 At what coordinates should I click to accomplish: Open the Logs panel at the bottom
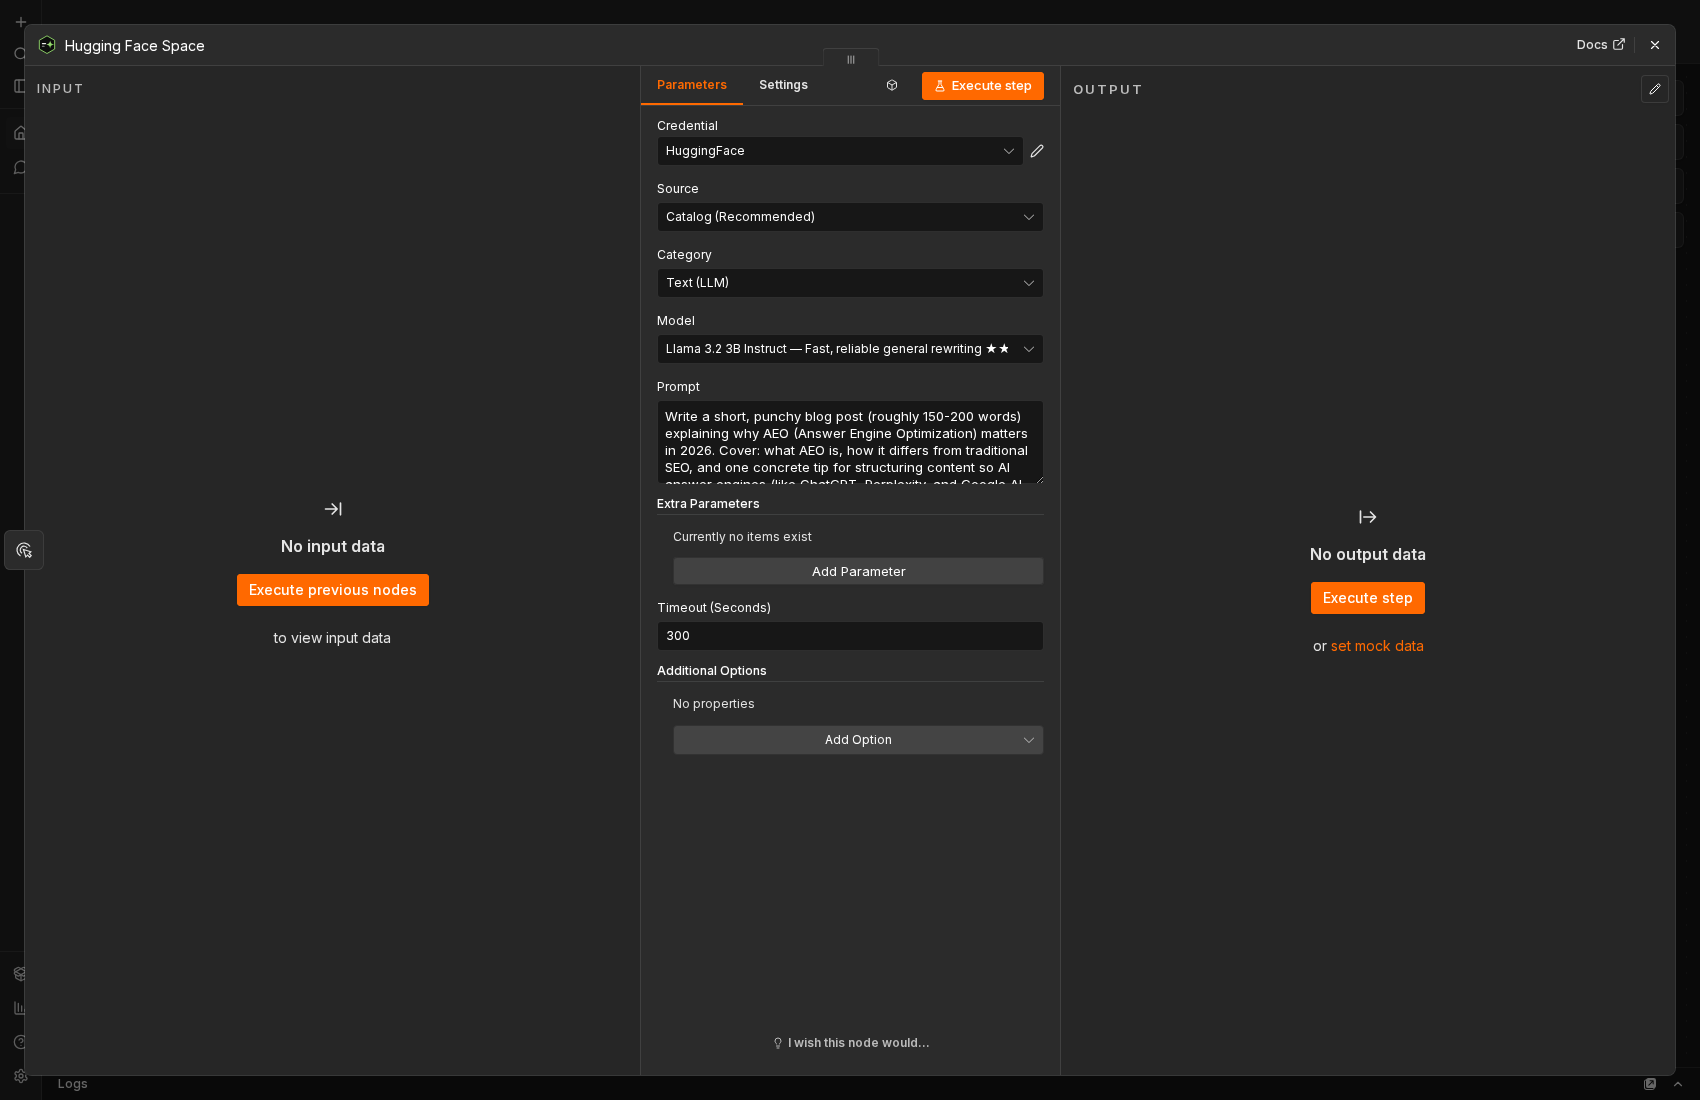(73, 1084)
